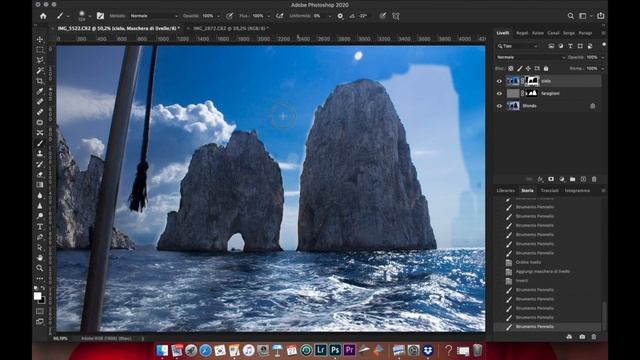Toggle lock all on layer
This screenshot has width=640, height=360.
click(546, 69)
